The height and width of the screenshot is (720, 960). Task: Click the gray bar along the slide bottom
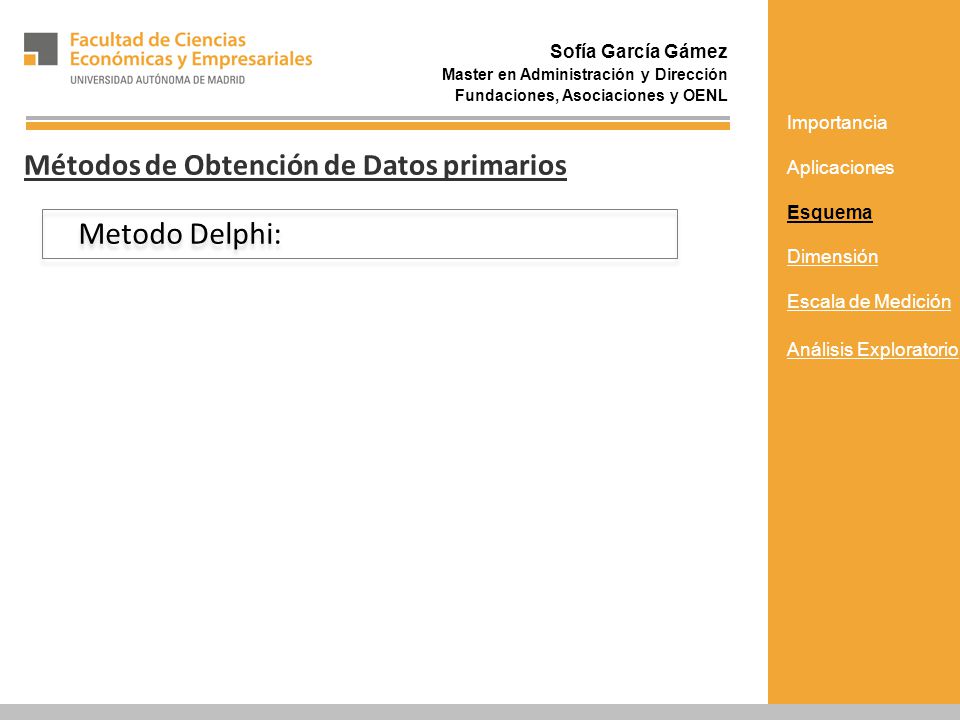[x=480, y=712]
